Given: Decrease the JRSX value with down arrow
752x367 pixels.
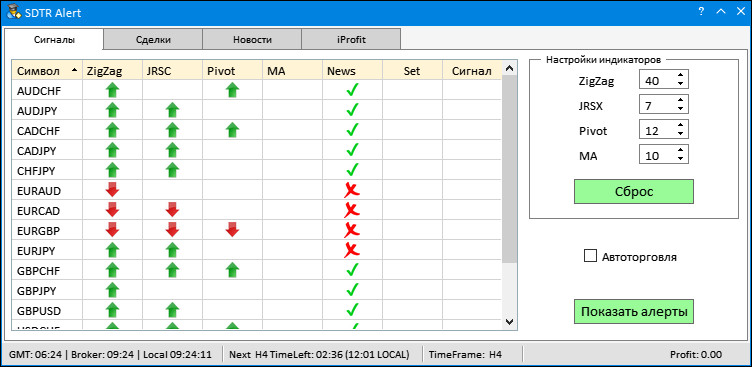Looking at the screenshot, I should [680, 109].
